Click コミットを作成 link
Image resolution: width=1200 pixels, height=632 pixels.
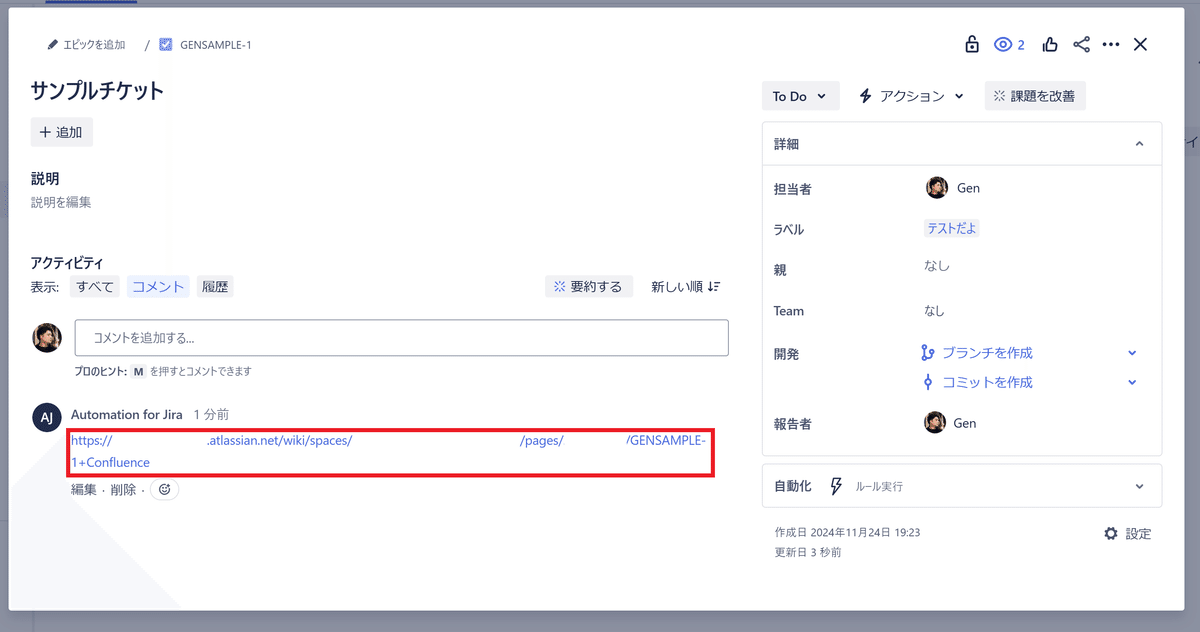[986, 382]
